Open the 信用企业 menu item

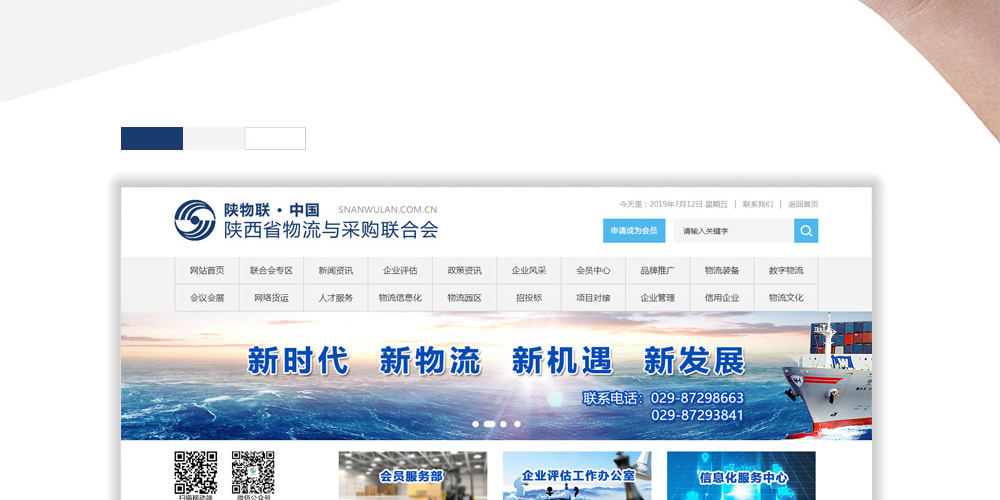click(723, 298)
